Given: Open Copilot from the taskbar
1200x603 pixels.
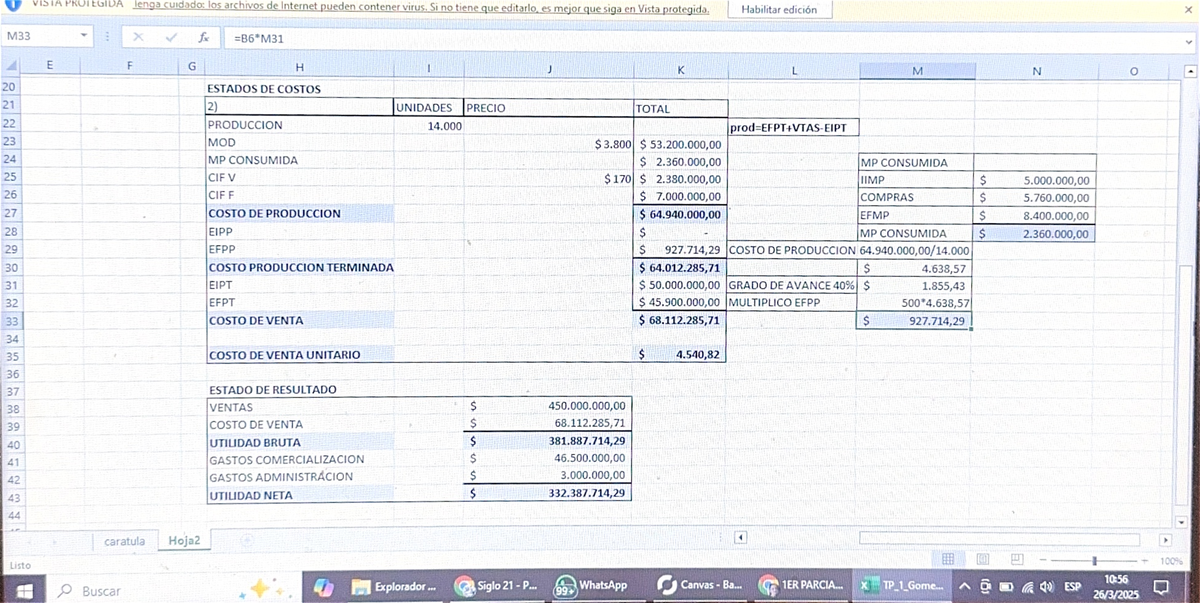Looking at the screenshot, I should (x=324, y=586).
